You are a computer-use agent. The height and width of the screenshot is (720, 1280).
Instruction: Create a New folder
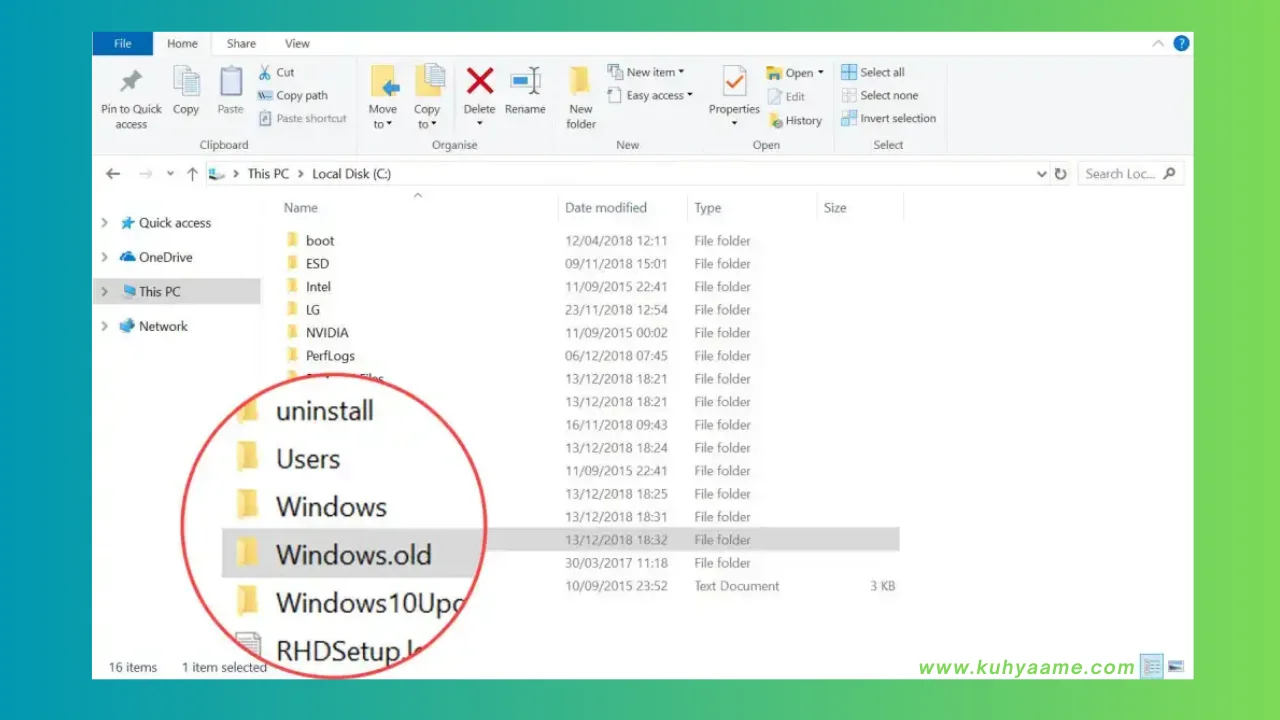(x=581, y=97)
